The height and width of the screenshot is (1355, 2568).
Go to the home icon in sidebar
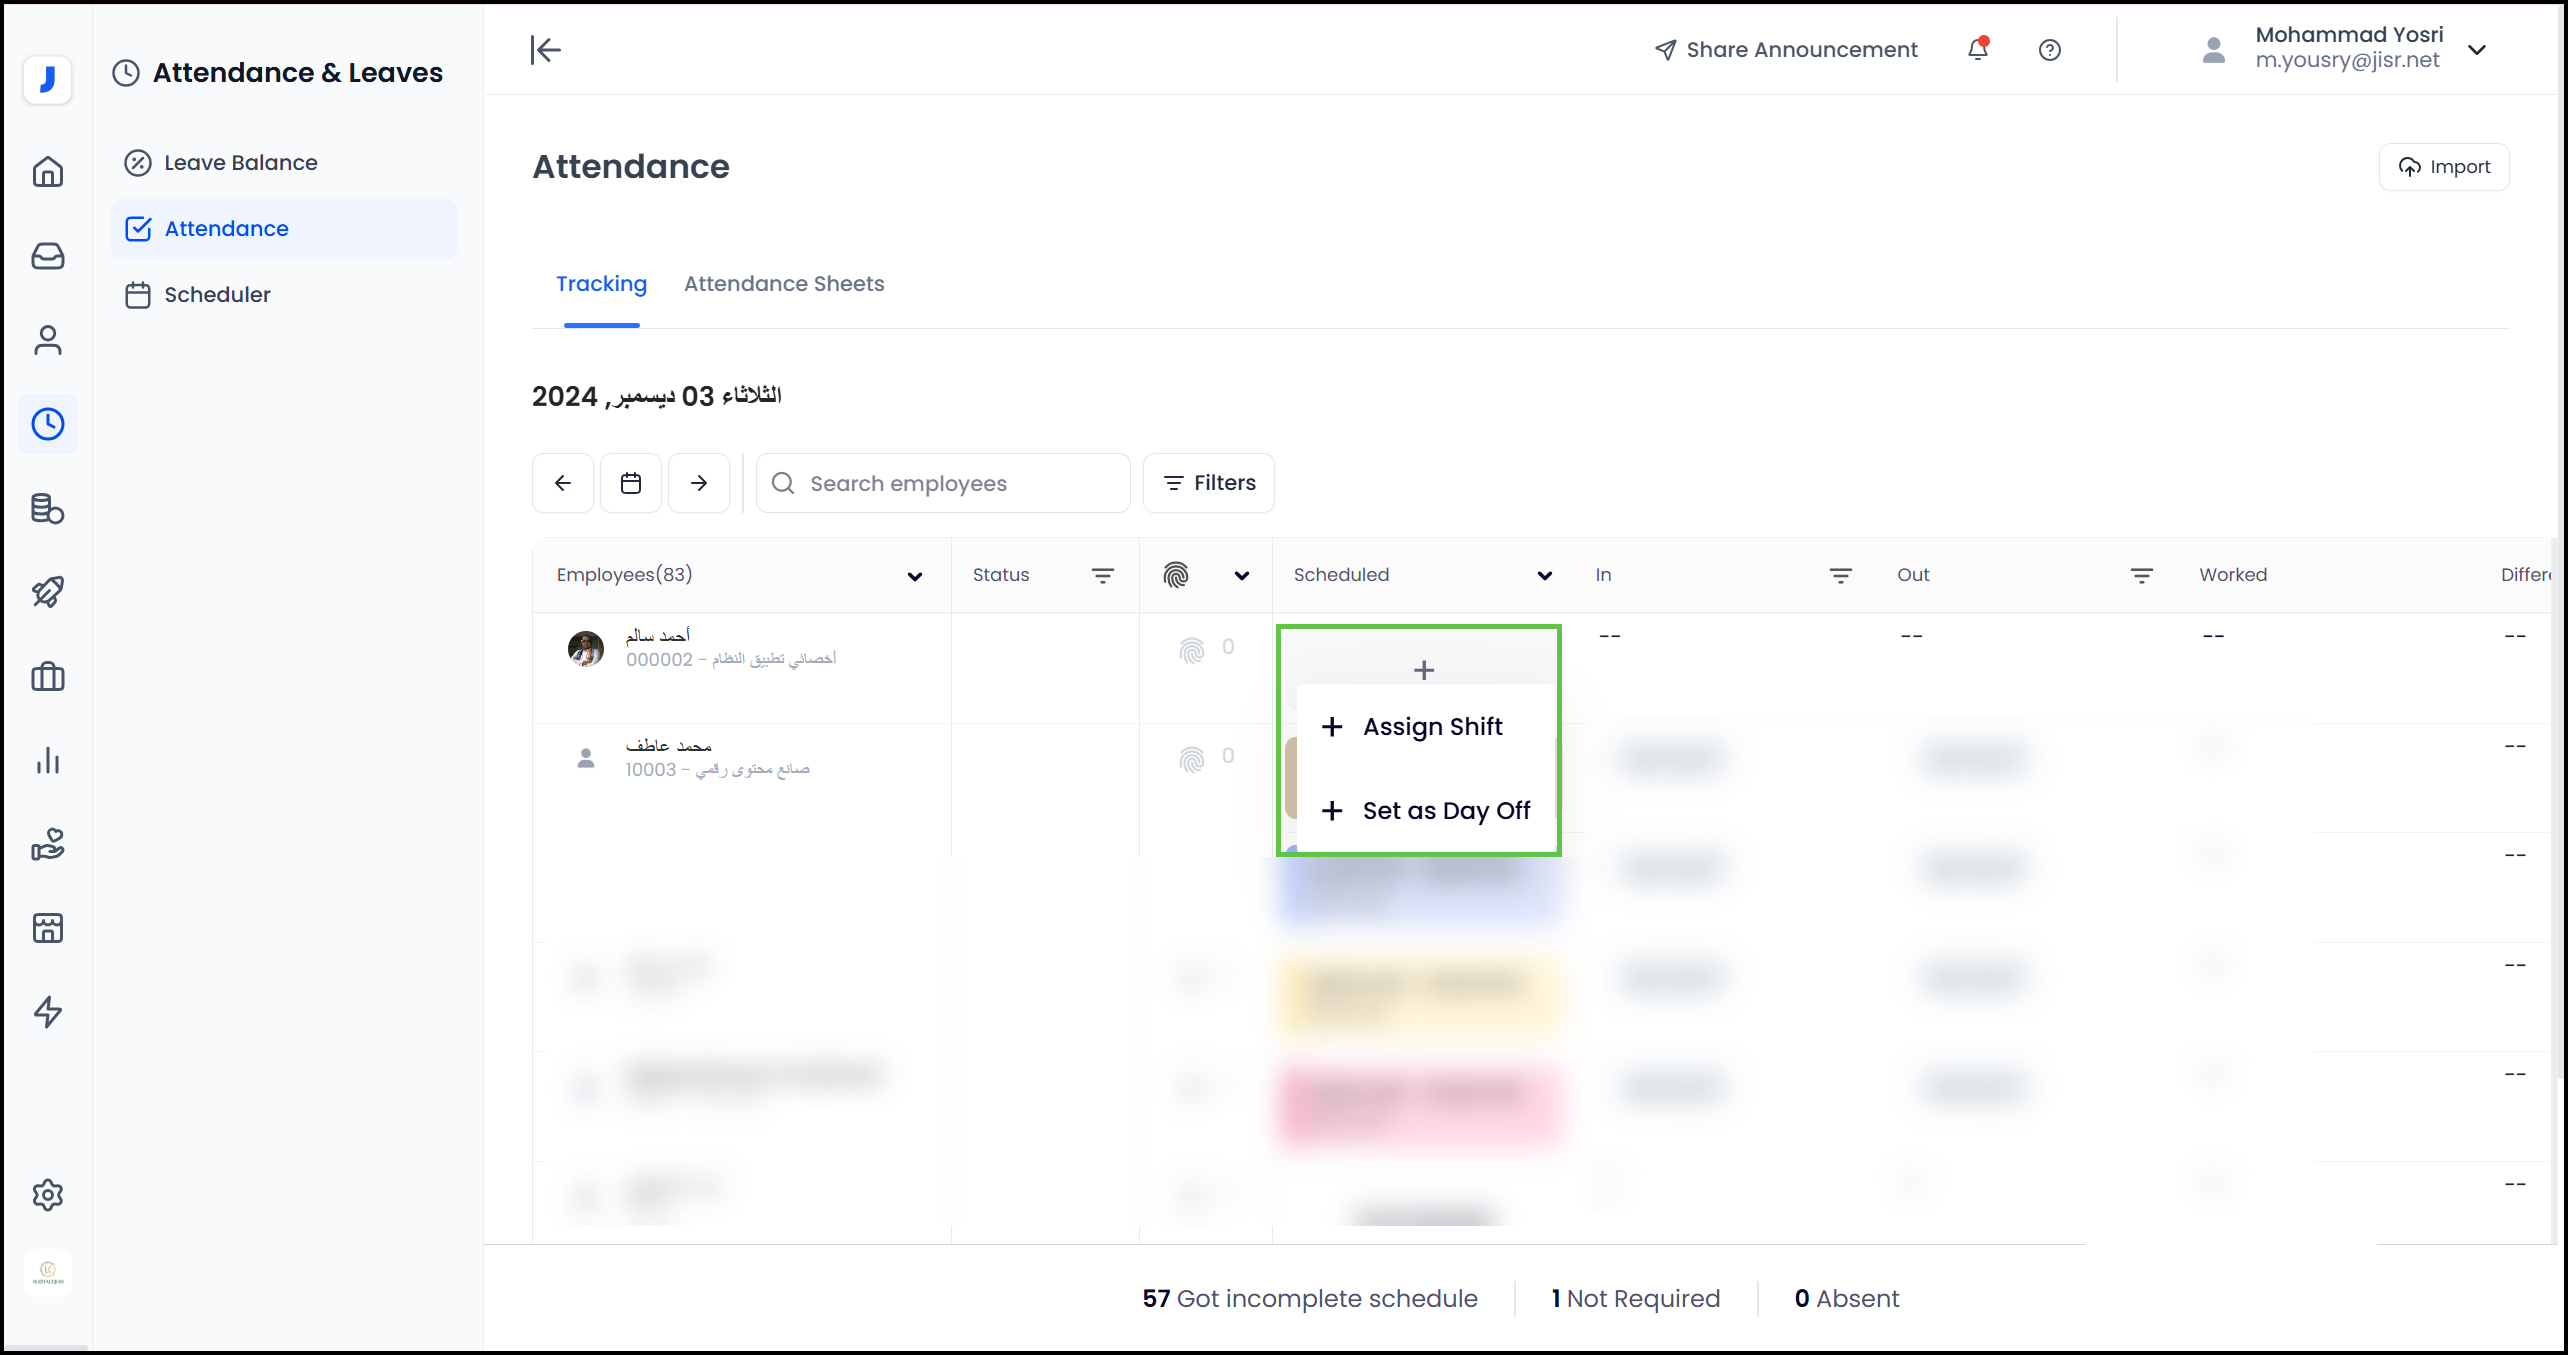pos(48,172)
